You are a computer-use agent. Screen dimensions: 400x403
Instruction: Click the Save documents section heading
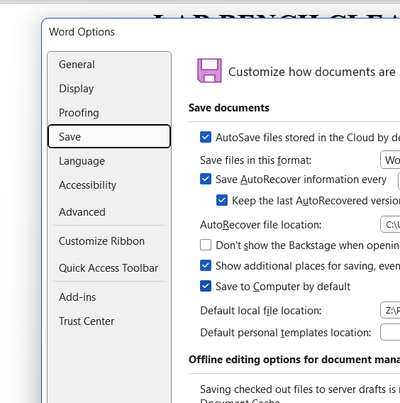pyautogui.click(x=229, y=108)
